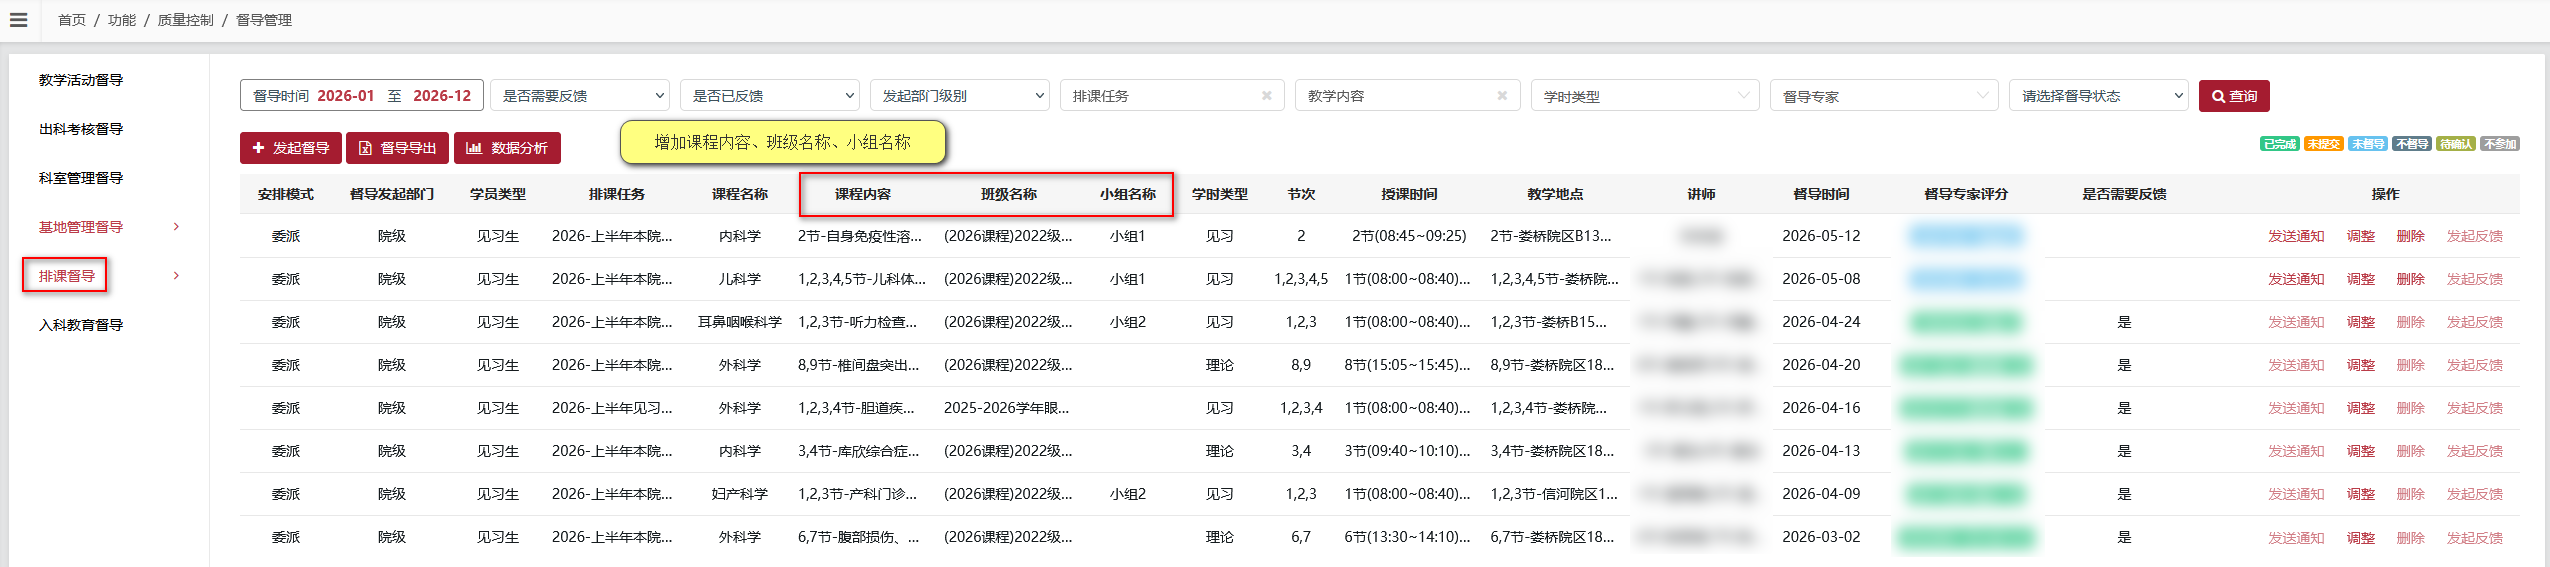Click the 督导时间 end date 2026-12
This screenshot has height=567, width=2550.
441,96
